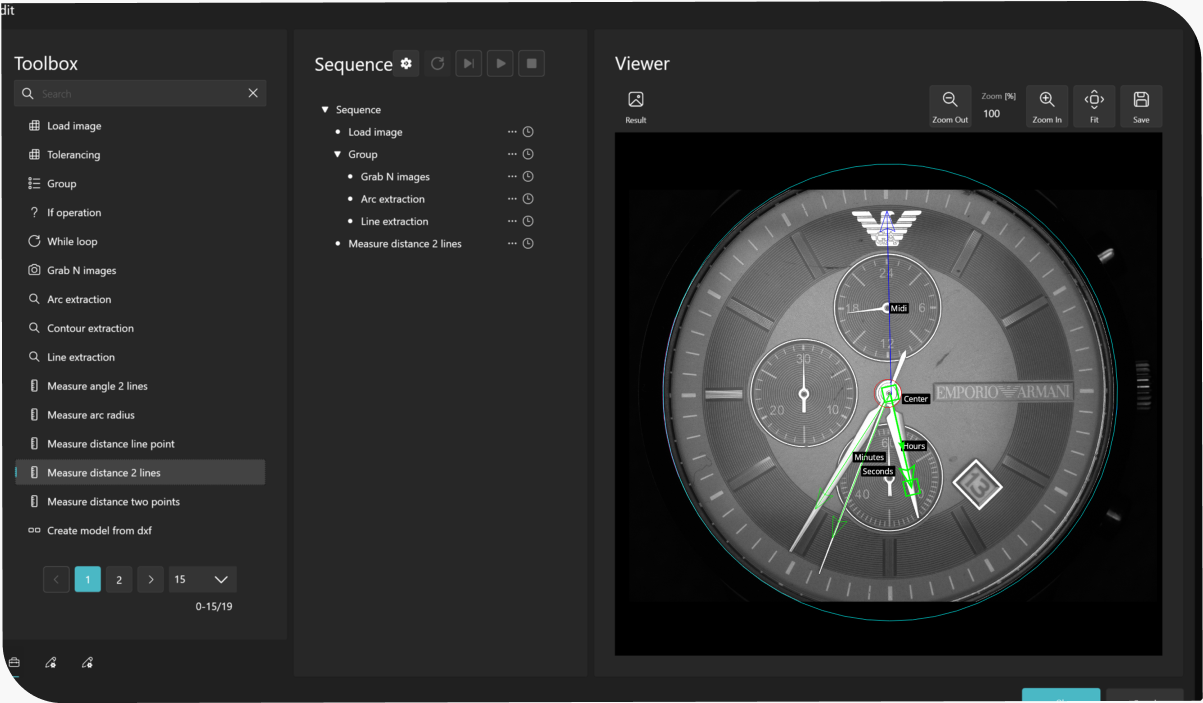Go to toolbox page 2
Image resolution: width=1203 pixels, height=703 pixels.
pos(119,579)
